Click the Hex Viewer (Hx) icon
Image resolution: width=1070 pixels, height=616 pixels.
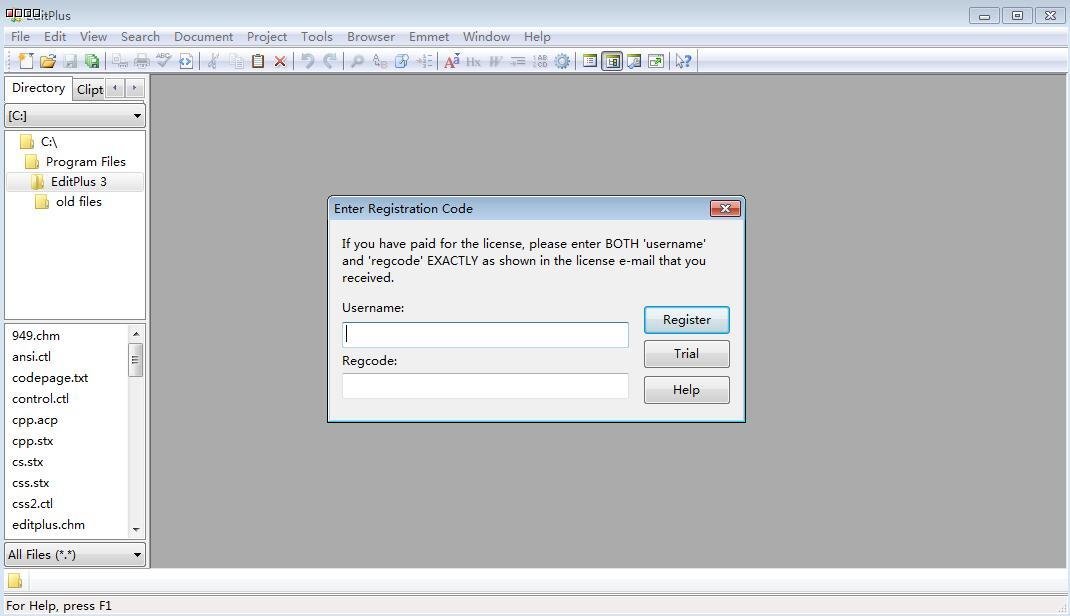(x=474, y=61)
